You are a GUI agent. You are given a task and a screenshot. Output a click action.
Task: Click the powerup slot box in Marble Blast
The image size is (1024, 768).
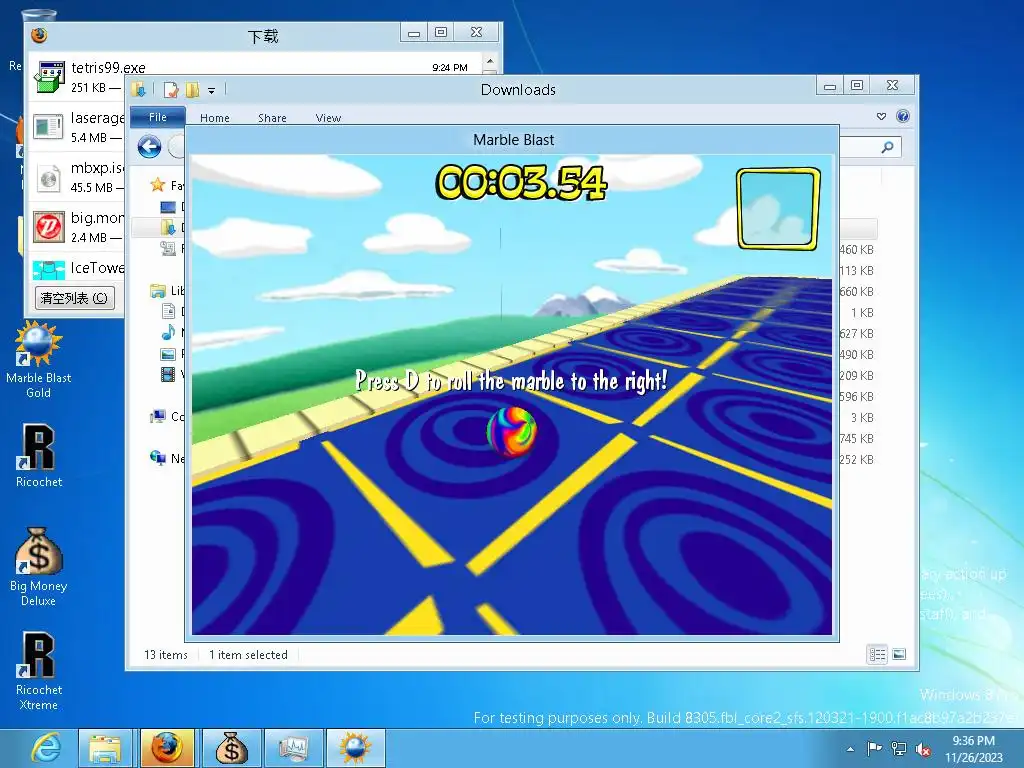coord(778,208)
